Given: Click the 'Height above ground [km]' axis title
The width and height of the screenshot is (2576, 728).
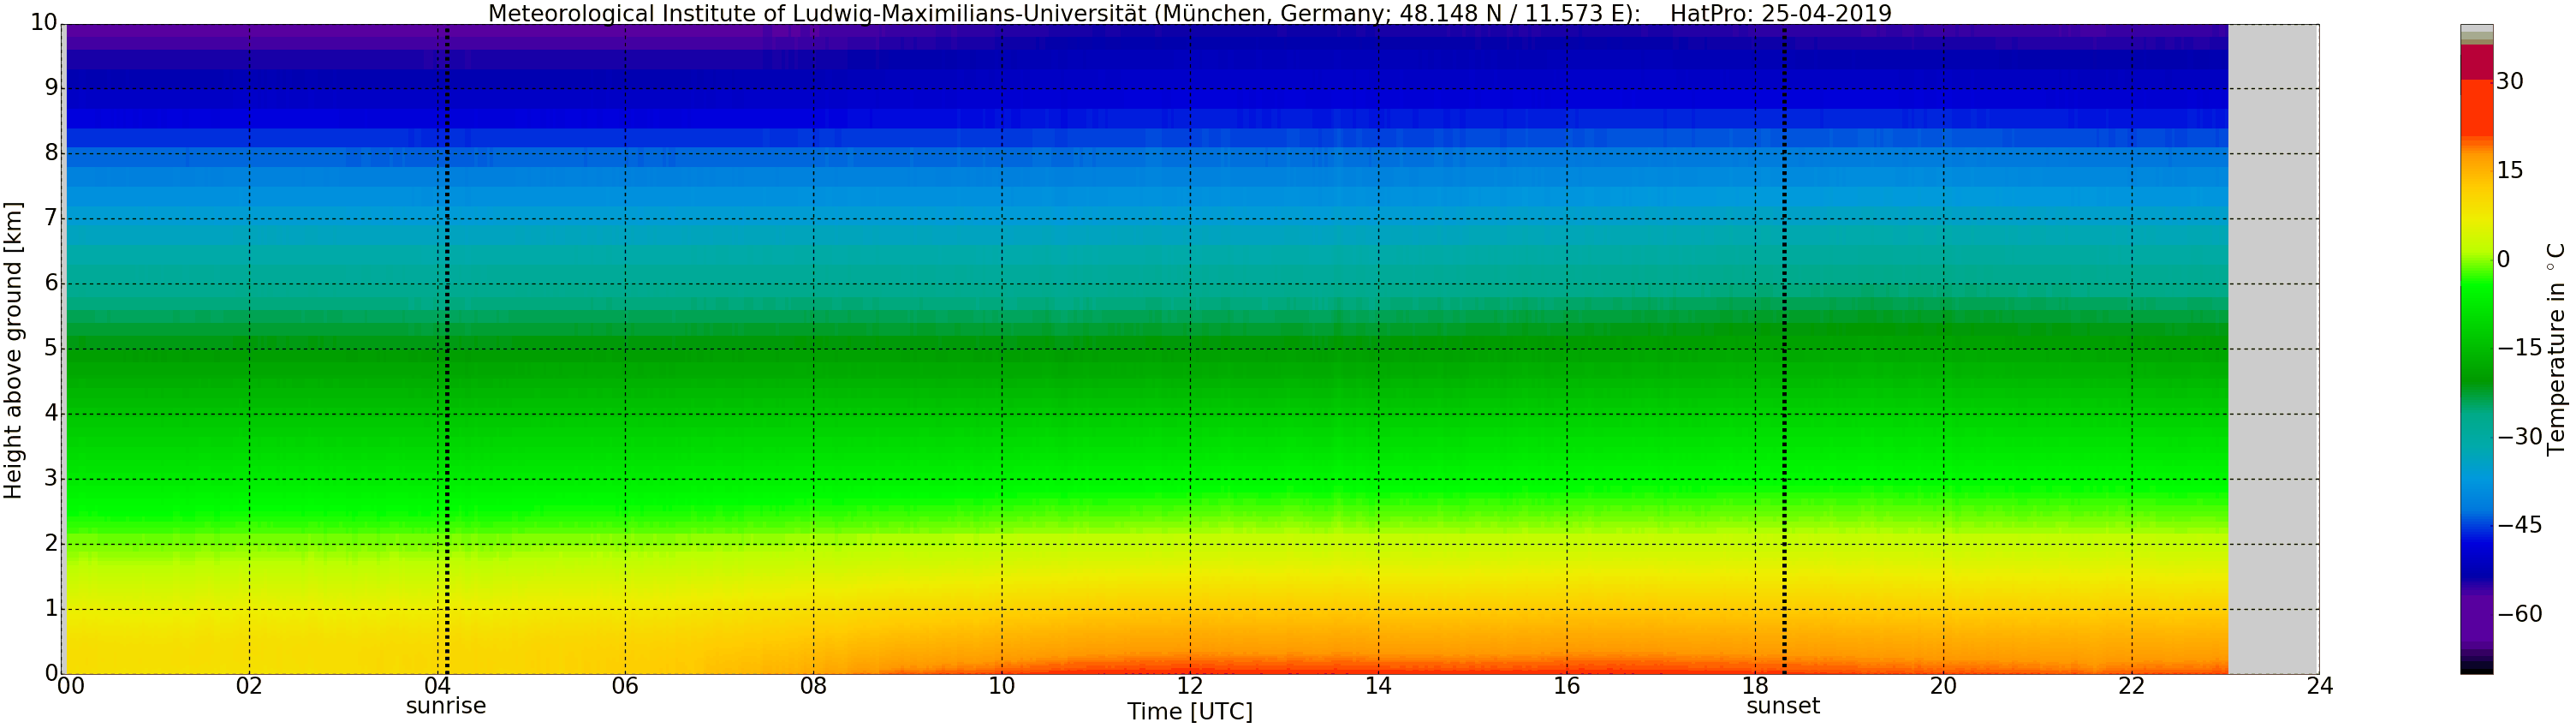Looking at the screenshot, I should [x=13, y=350].
